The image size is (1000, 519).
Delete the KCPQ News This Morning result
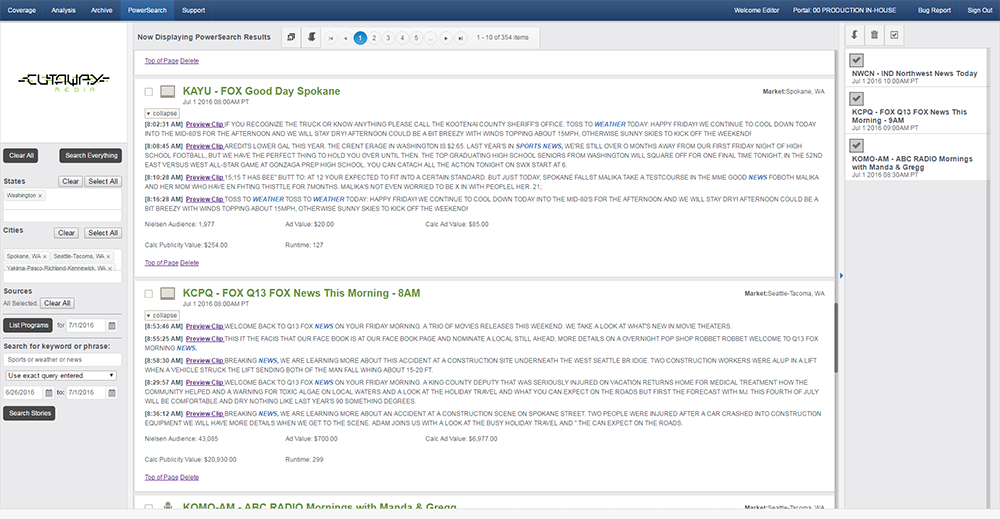pyautogui.click(x=189, y=477)
